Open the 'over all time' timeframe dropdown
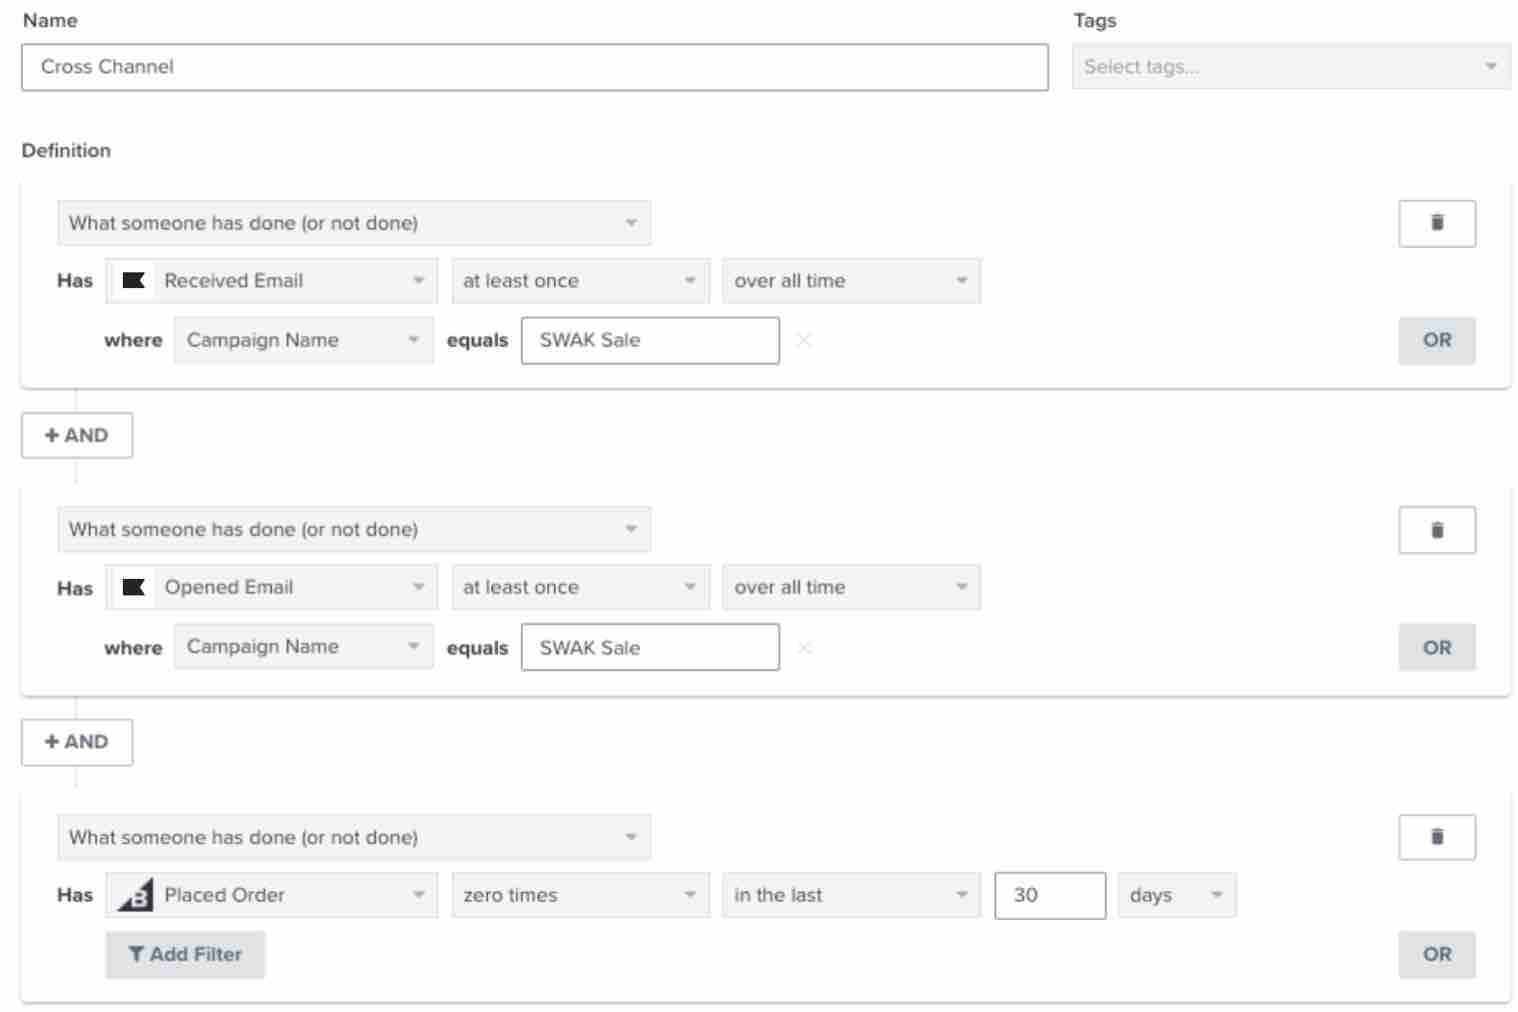The width and height of the screenshot is (1518, 1012). [850, 281]
